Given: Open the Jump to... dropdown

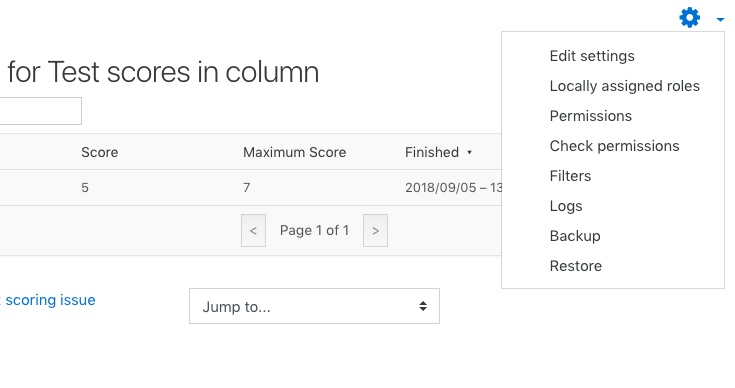Looking at the screenshot, I should [314, 306].
